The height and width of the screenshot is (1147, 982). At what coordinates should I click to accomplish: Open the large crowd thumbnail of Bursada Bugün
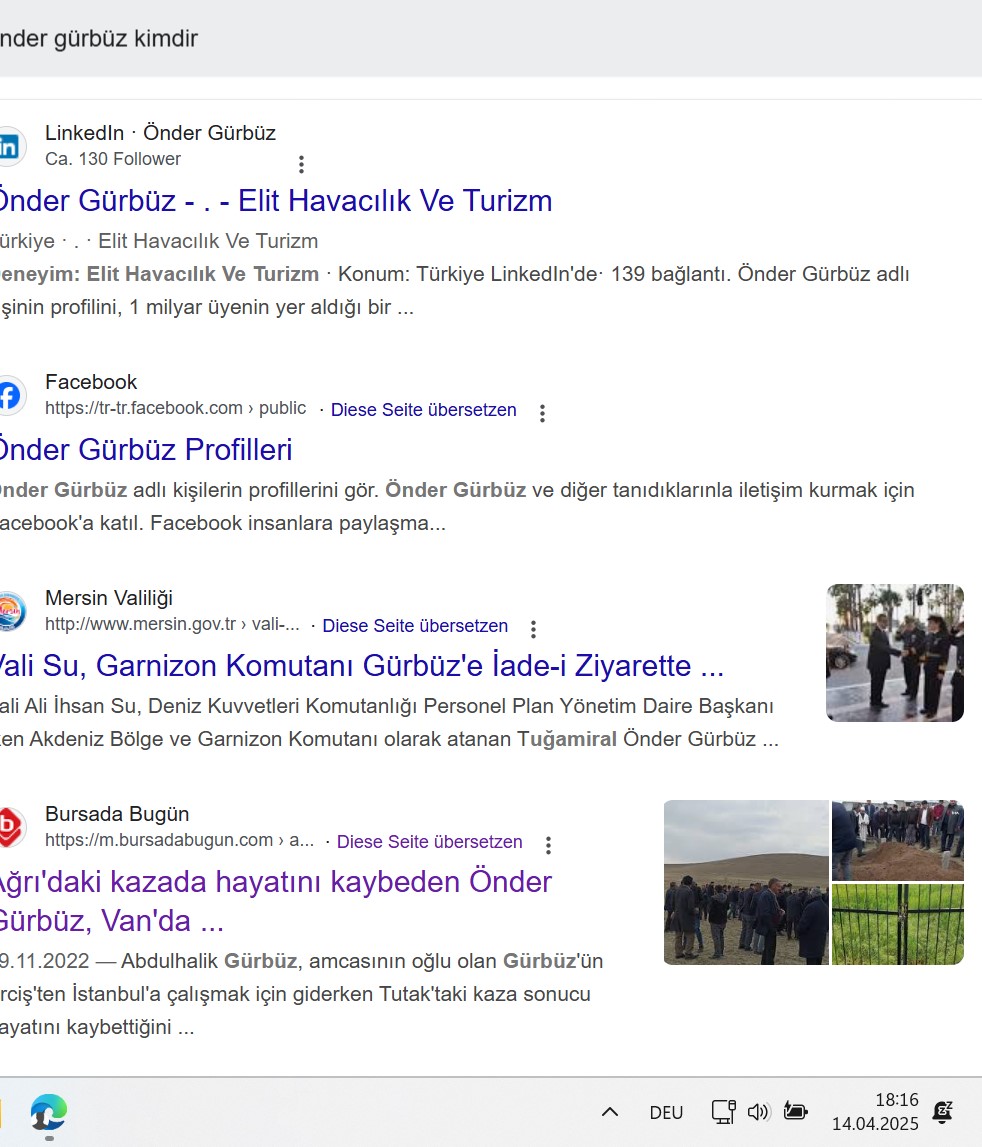pos(746,882)
